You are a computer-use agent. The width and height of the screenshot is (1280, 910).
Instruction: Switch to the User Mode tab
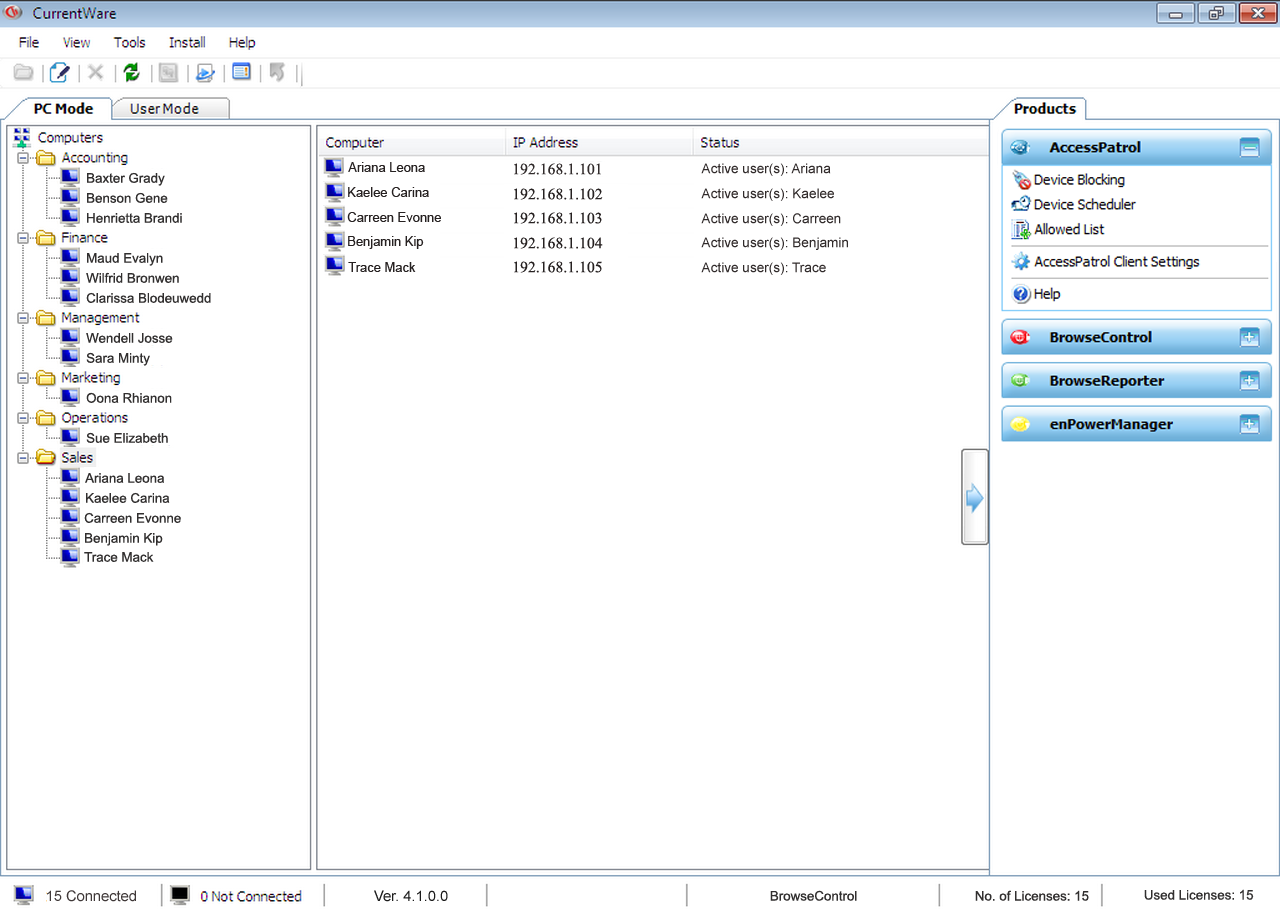click(165, 109)
